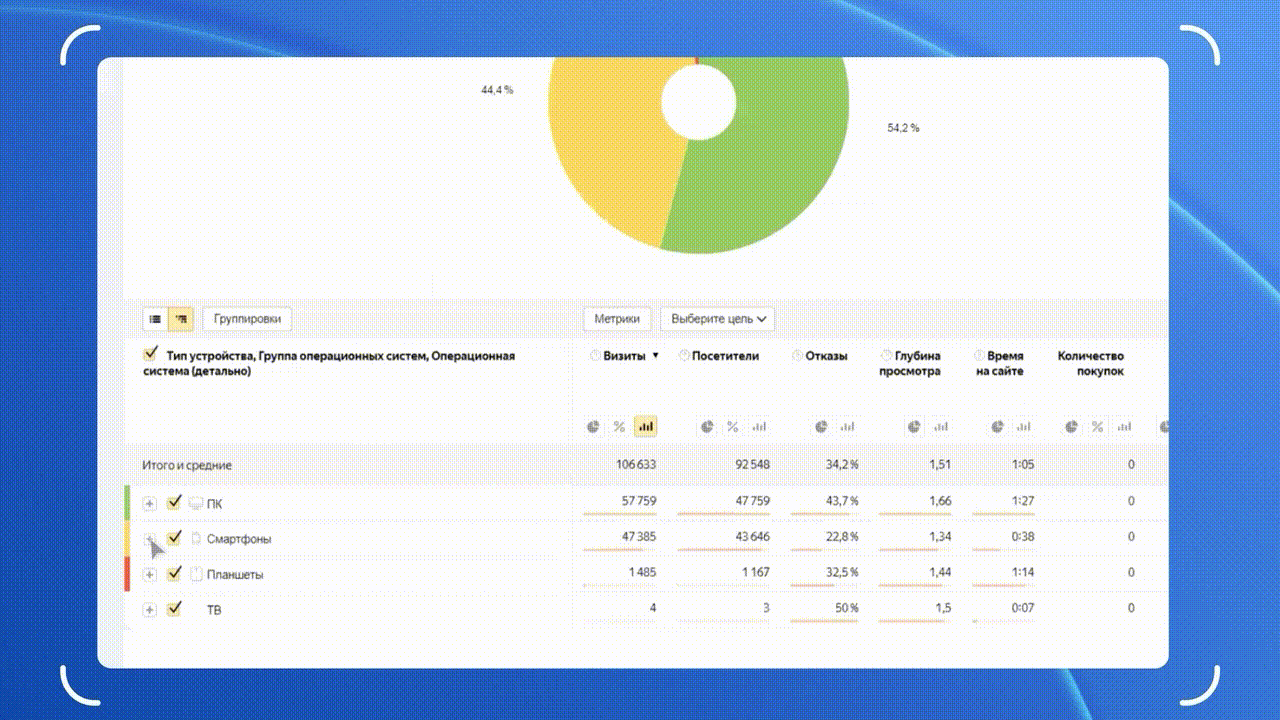Toggle percent display under Посетители
1280x720 pixels.
(733, 427)
